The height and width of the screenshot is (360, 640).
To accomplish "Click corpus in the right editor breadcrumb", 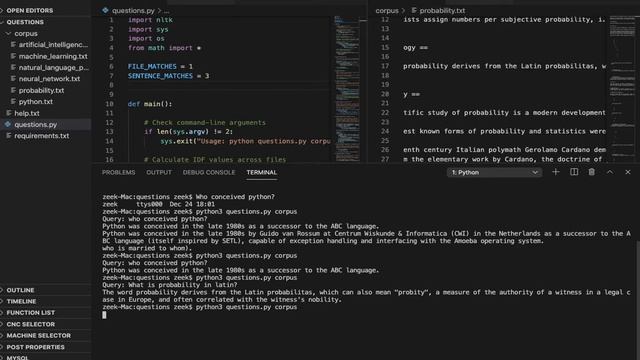I will (x=387, y=11).
